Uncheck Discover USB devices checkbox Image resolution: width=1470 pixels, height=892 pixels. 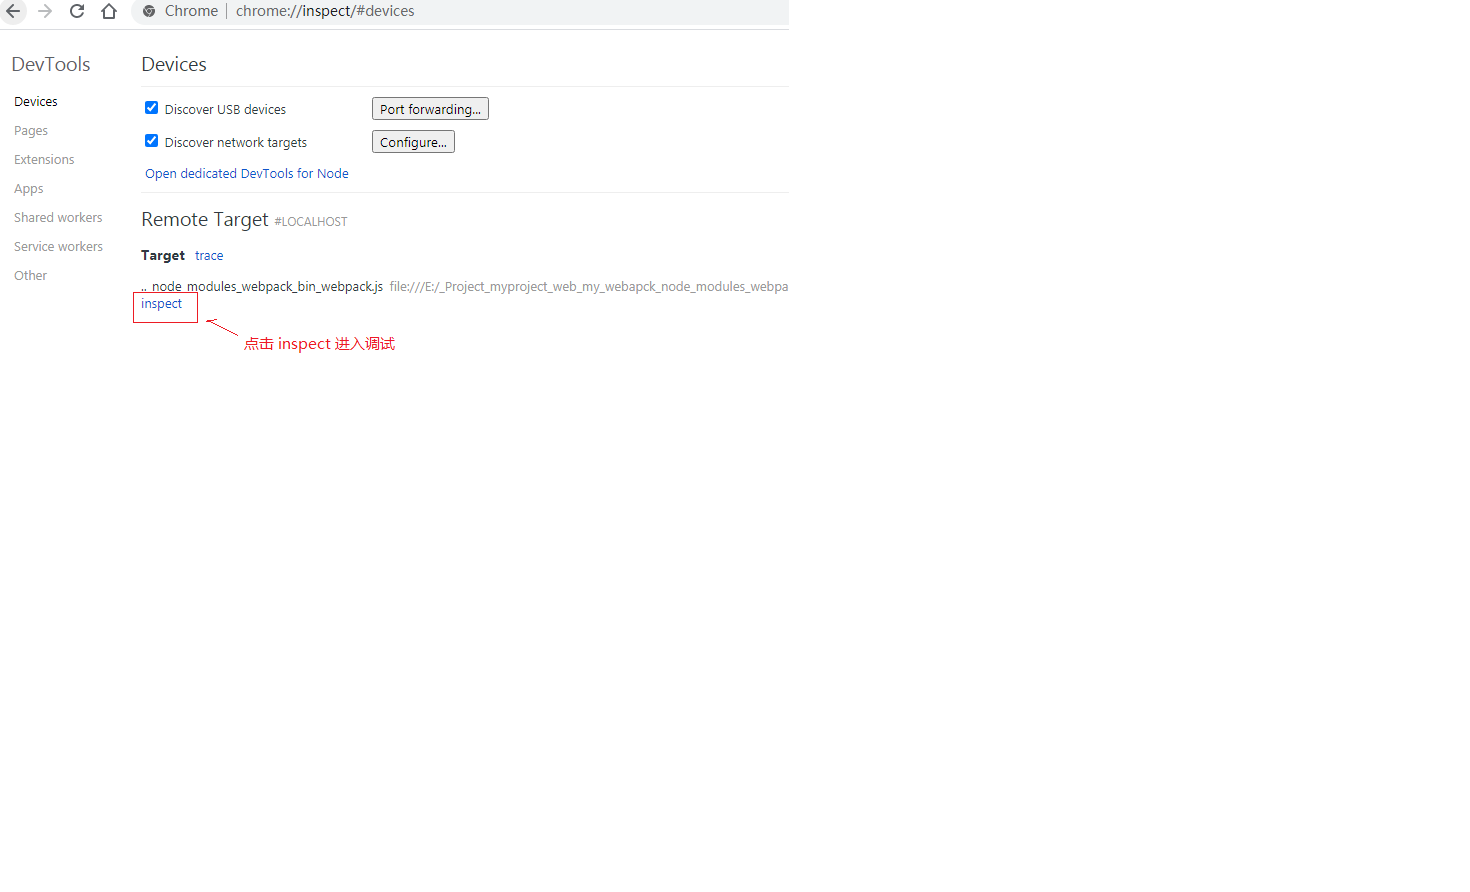tap(152, 108)
